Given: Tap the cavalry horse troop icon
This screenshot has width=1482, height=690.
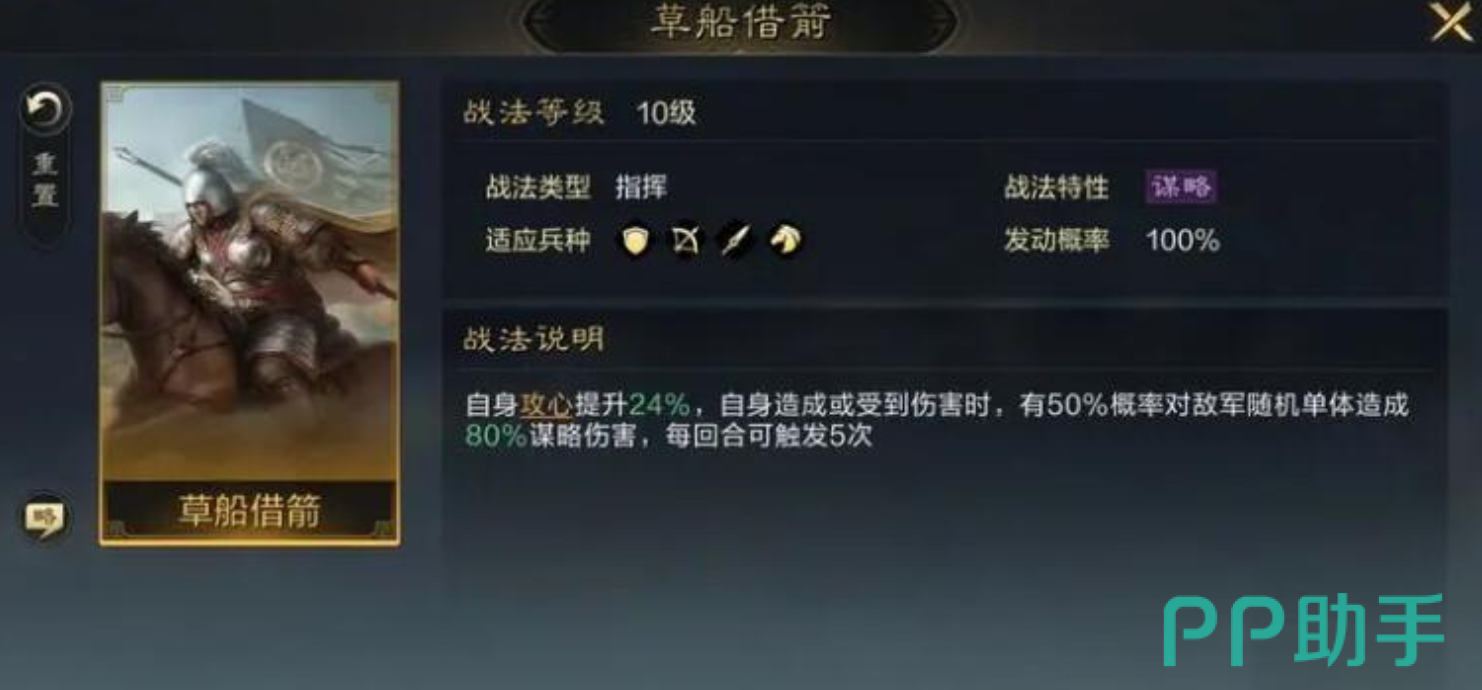Looking at the screenshot, I should pyautogui.click(x=786, y=240).
